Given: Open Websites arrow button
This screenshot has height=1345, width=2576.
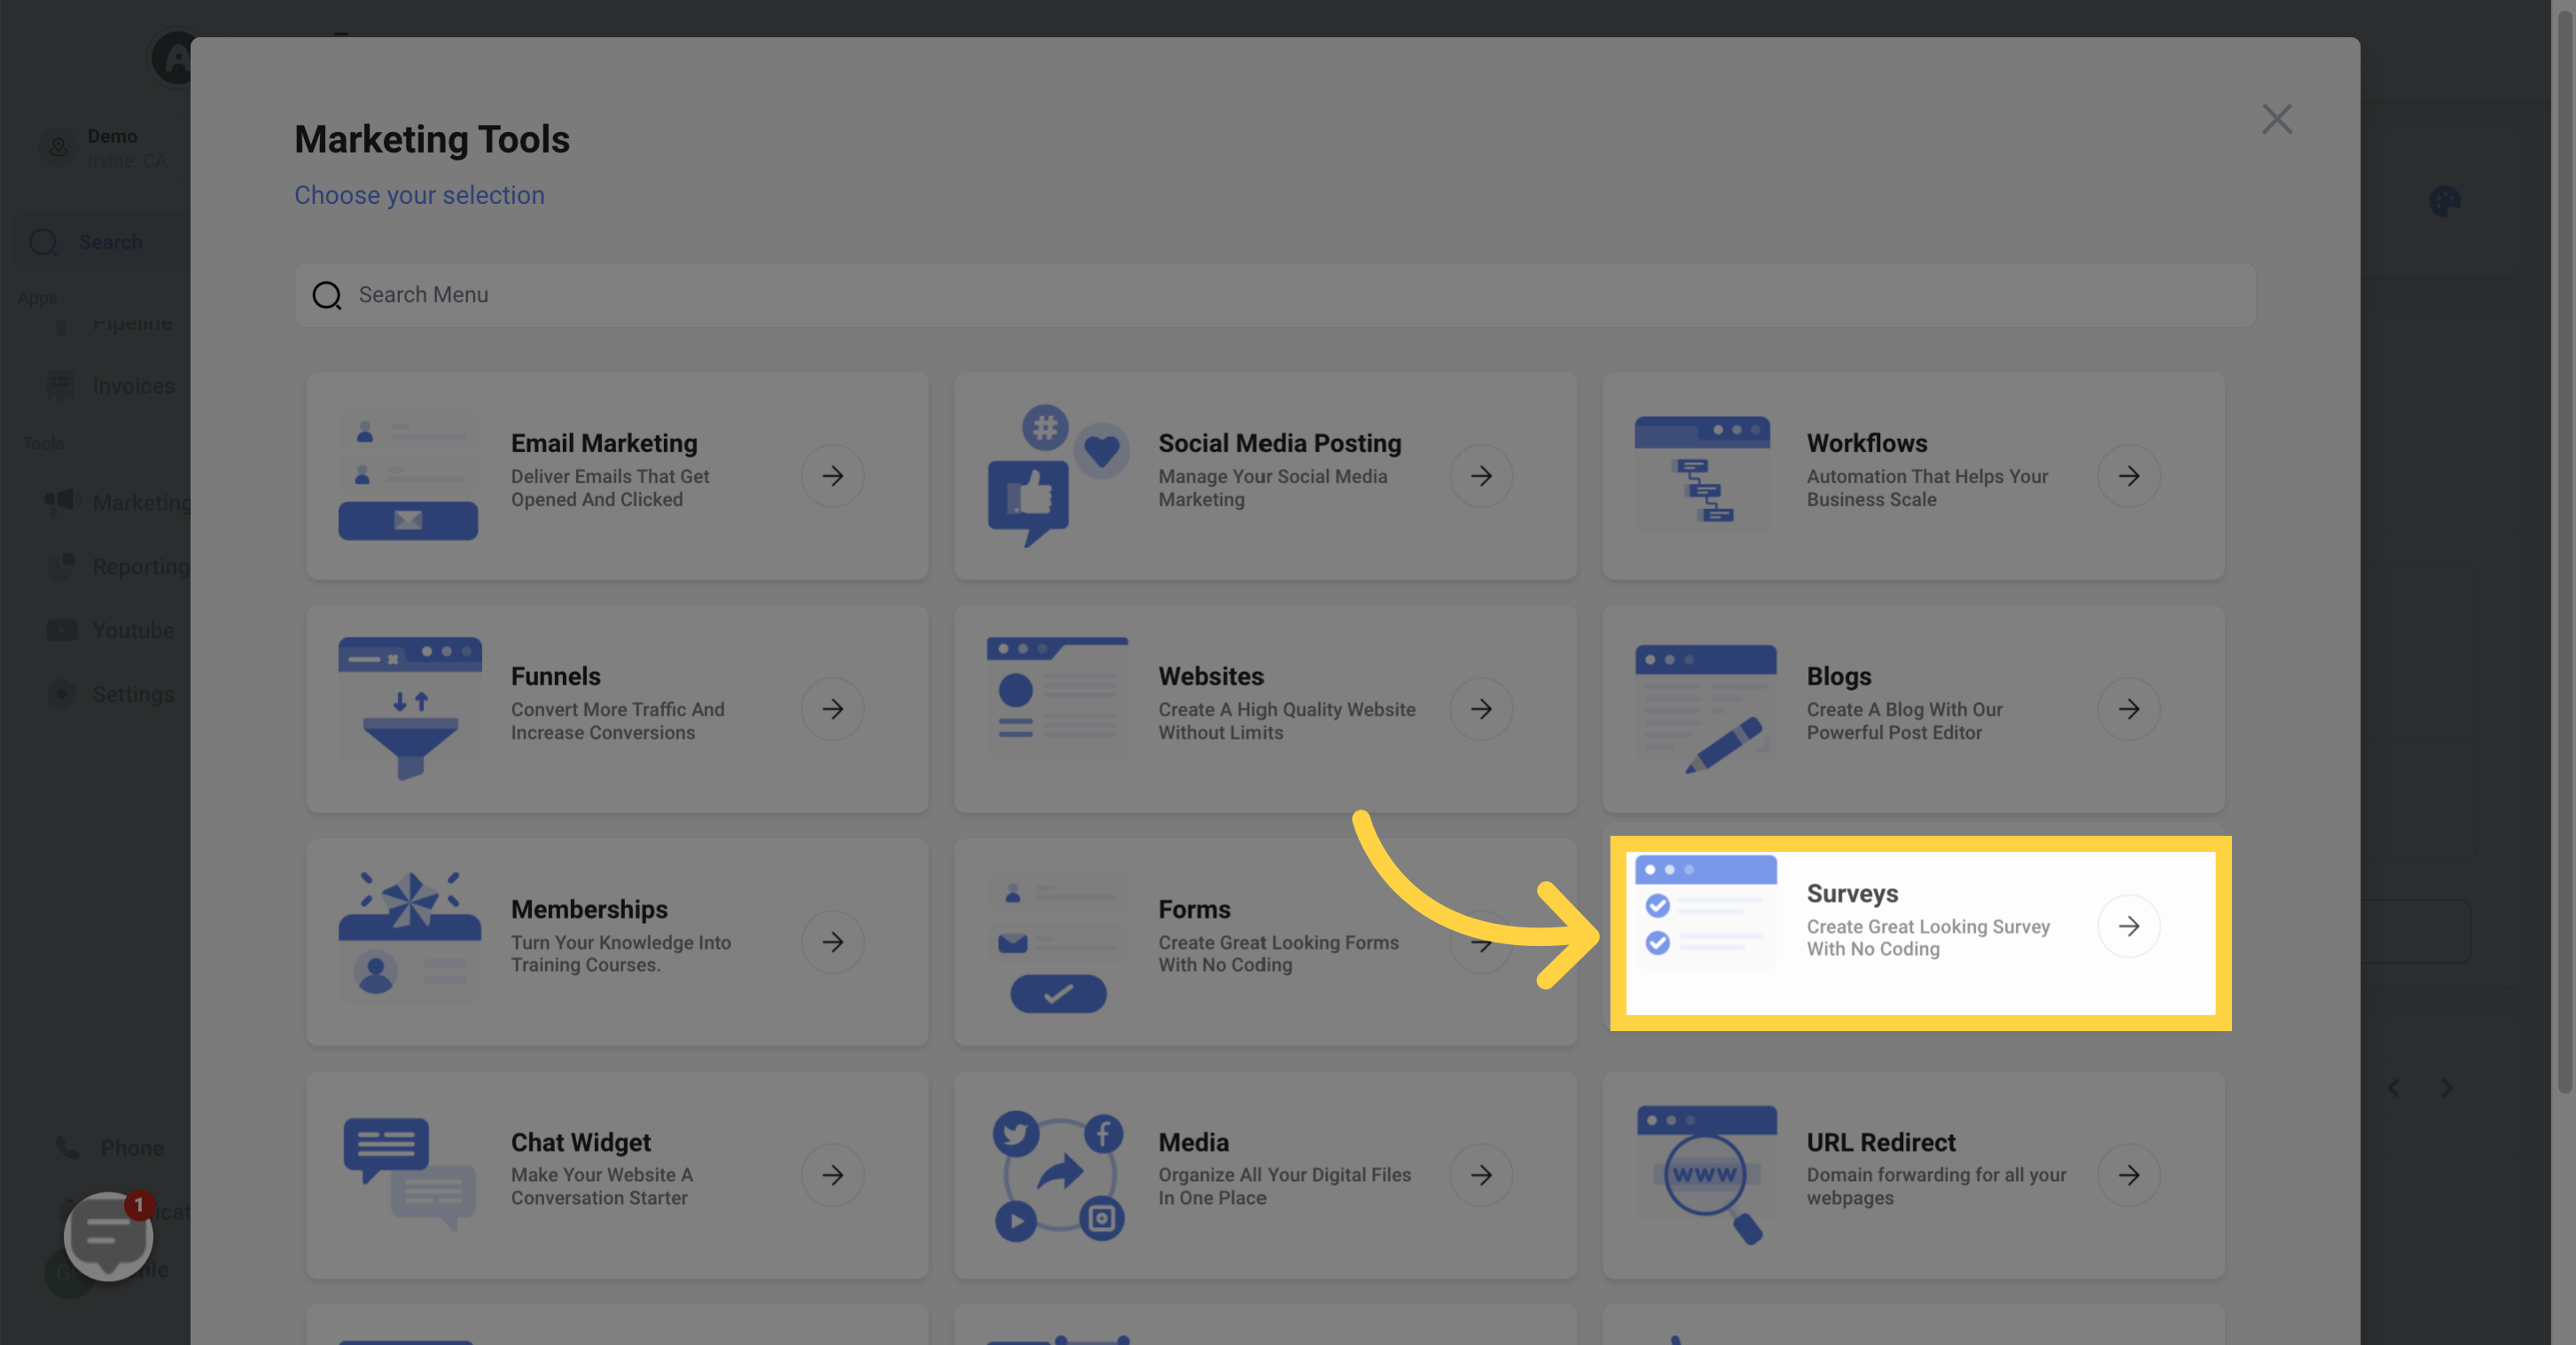Looking at the screenshot, I should tap(1480, 709).
